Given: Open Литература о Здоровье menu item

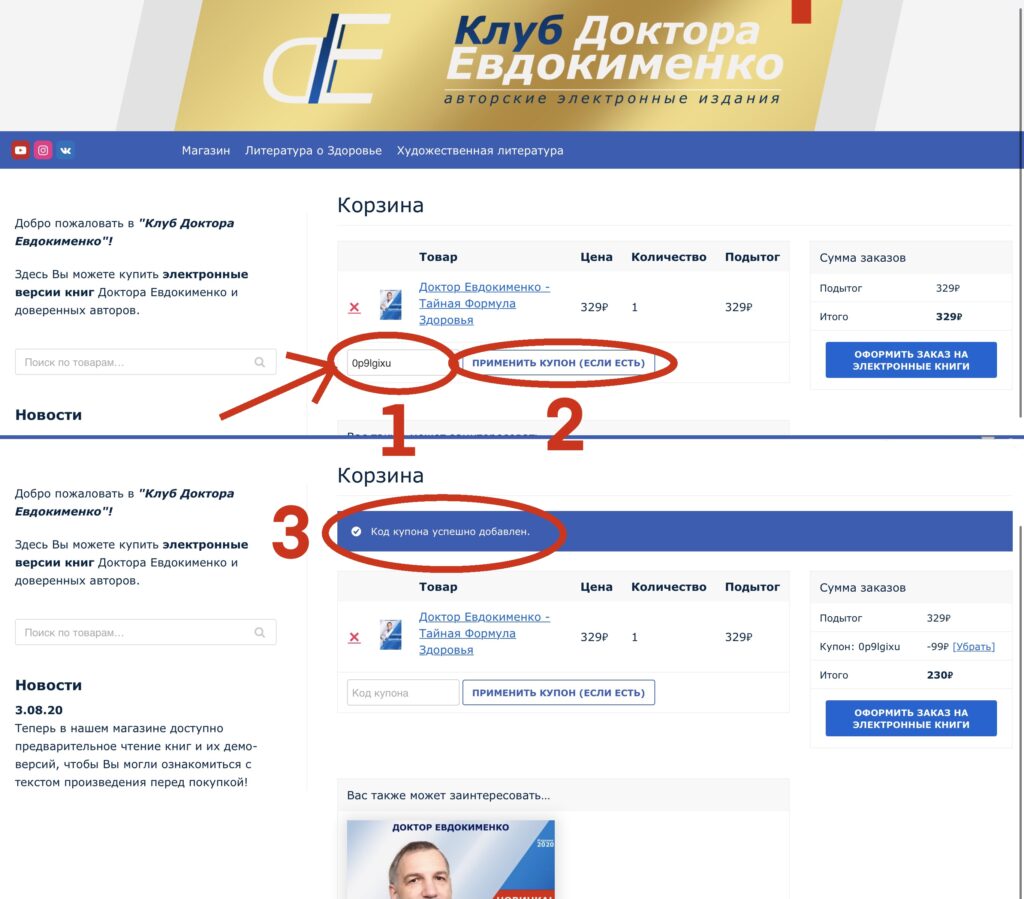Looking at the screenshot, I should [313, 151].
